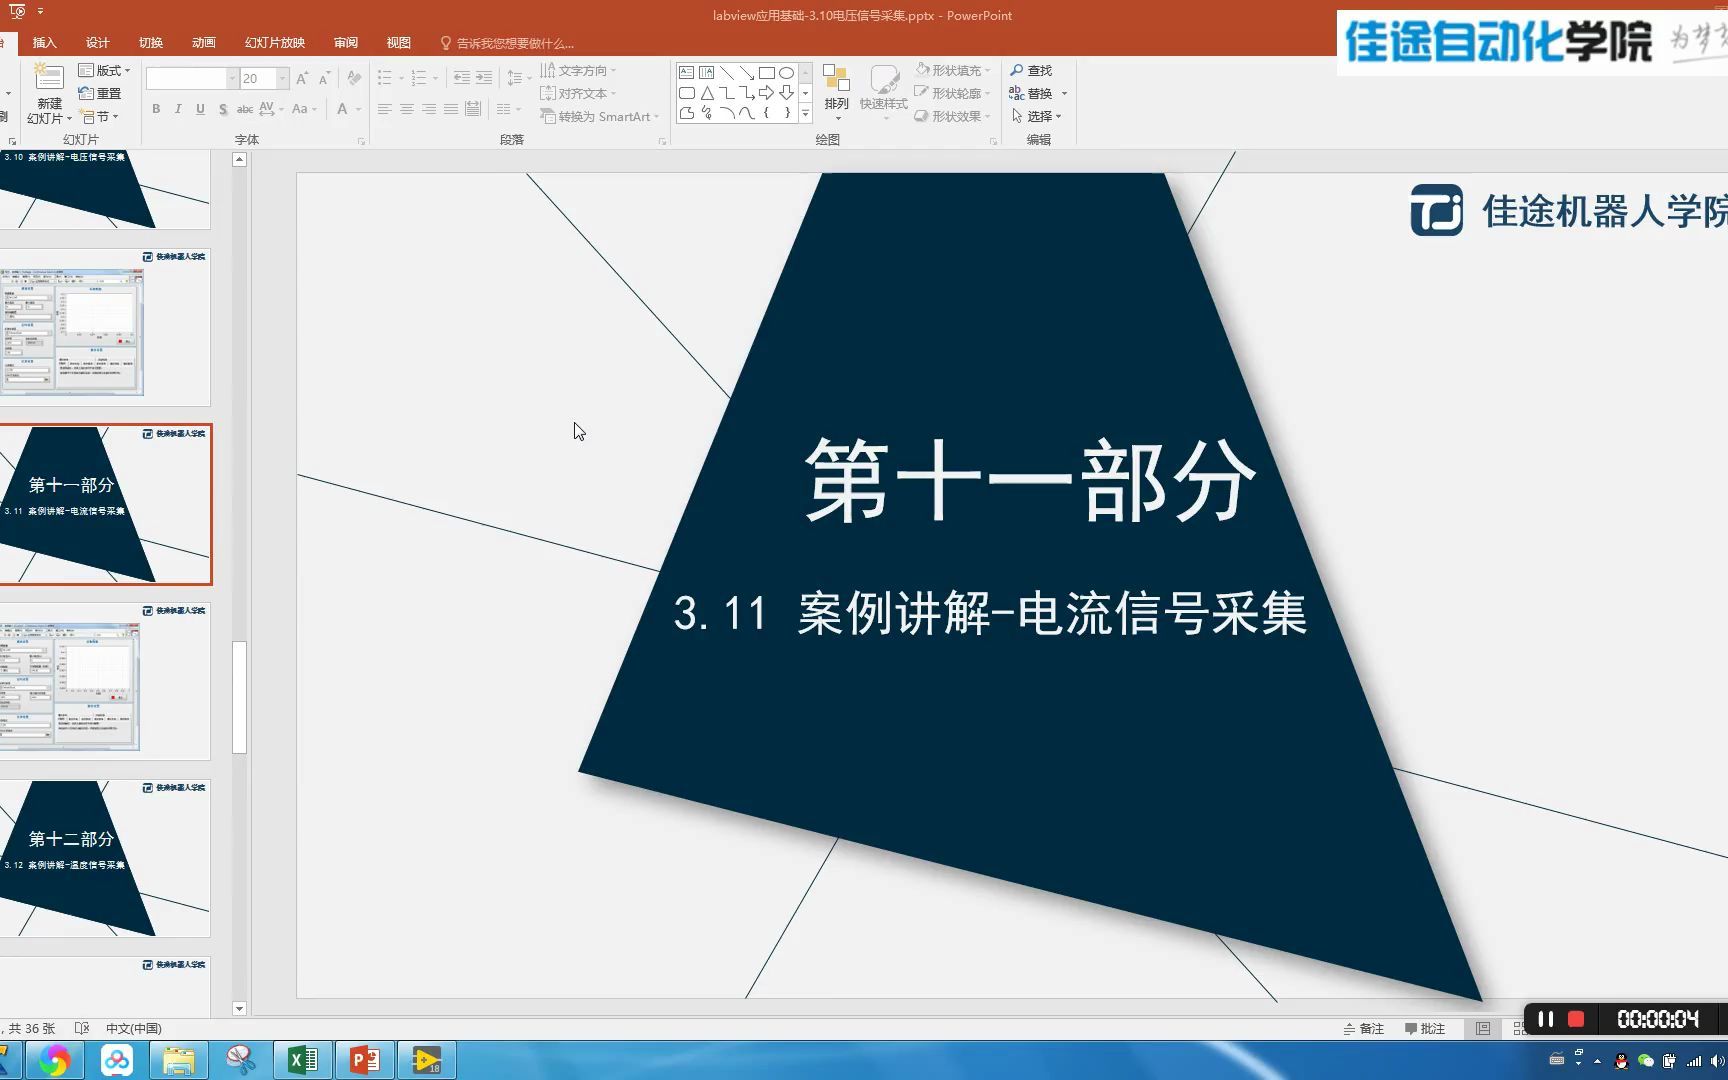Apply italic formatting
This screenshot has height=1080, width=1728.
click(x=177, y=109)
